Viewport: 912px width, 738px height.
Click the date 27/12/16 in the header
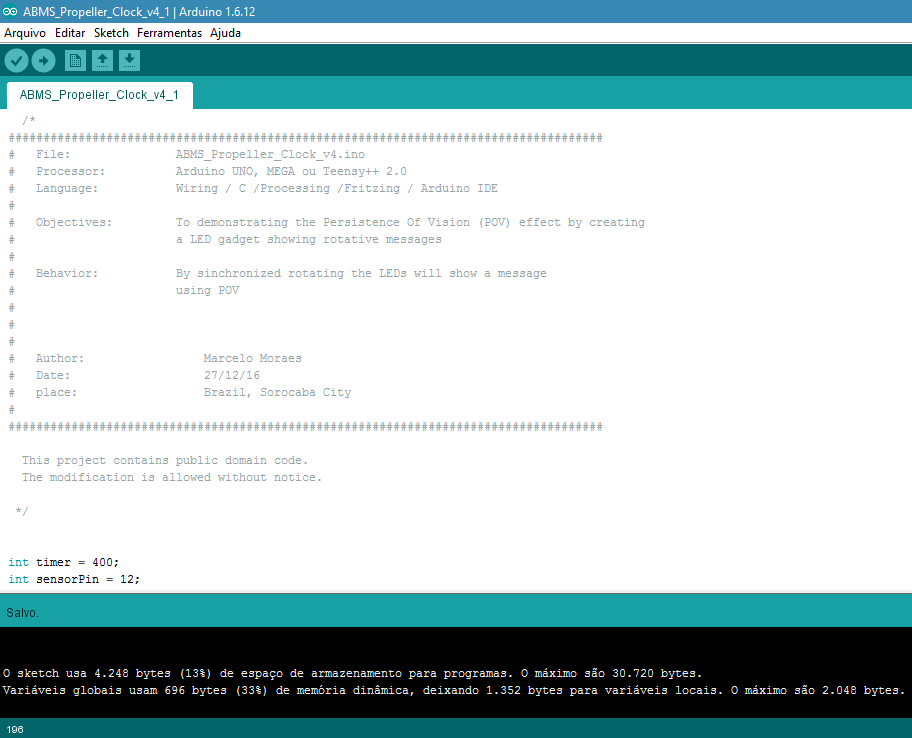[x=231, y=375]
